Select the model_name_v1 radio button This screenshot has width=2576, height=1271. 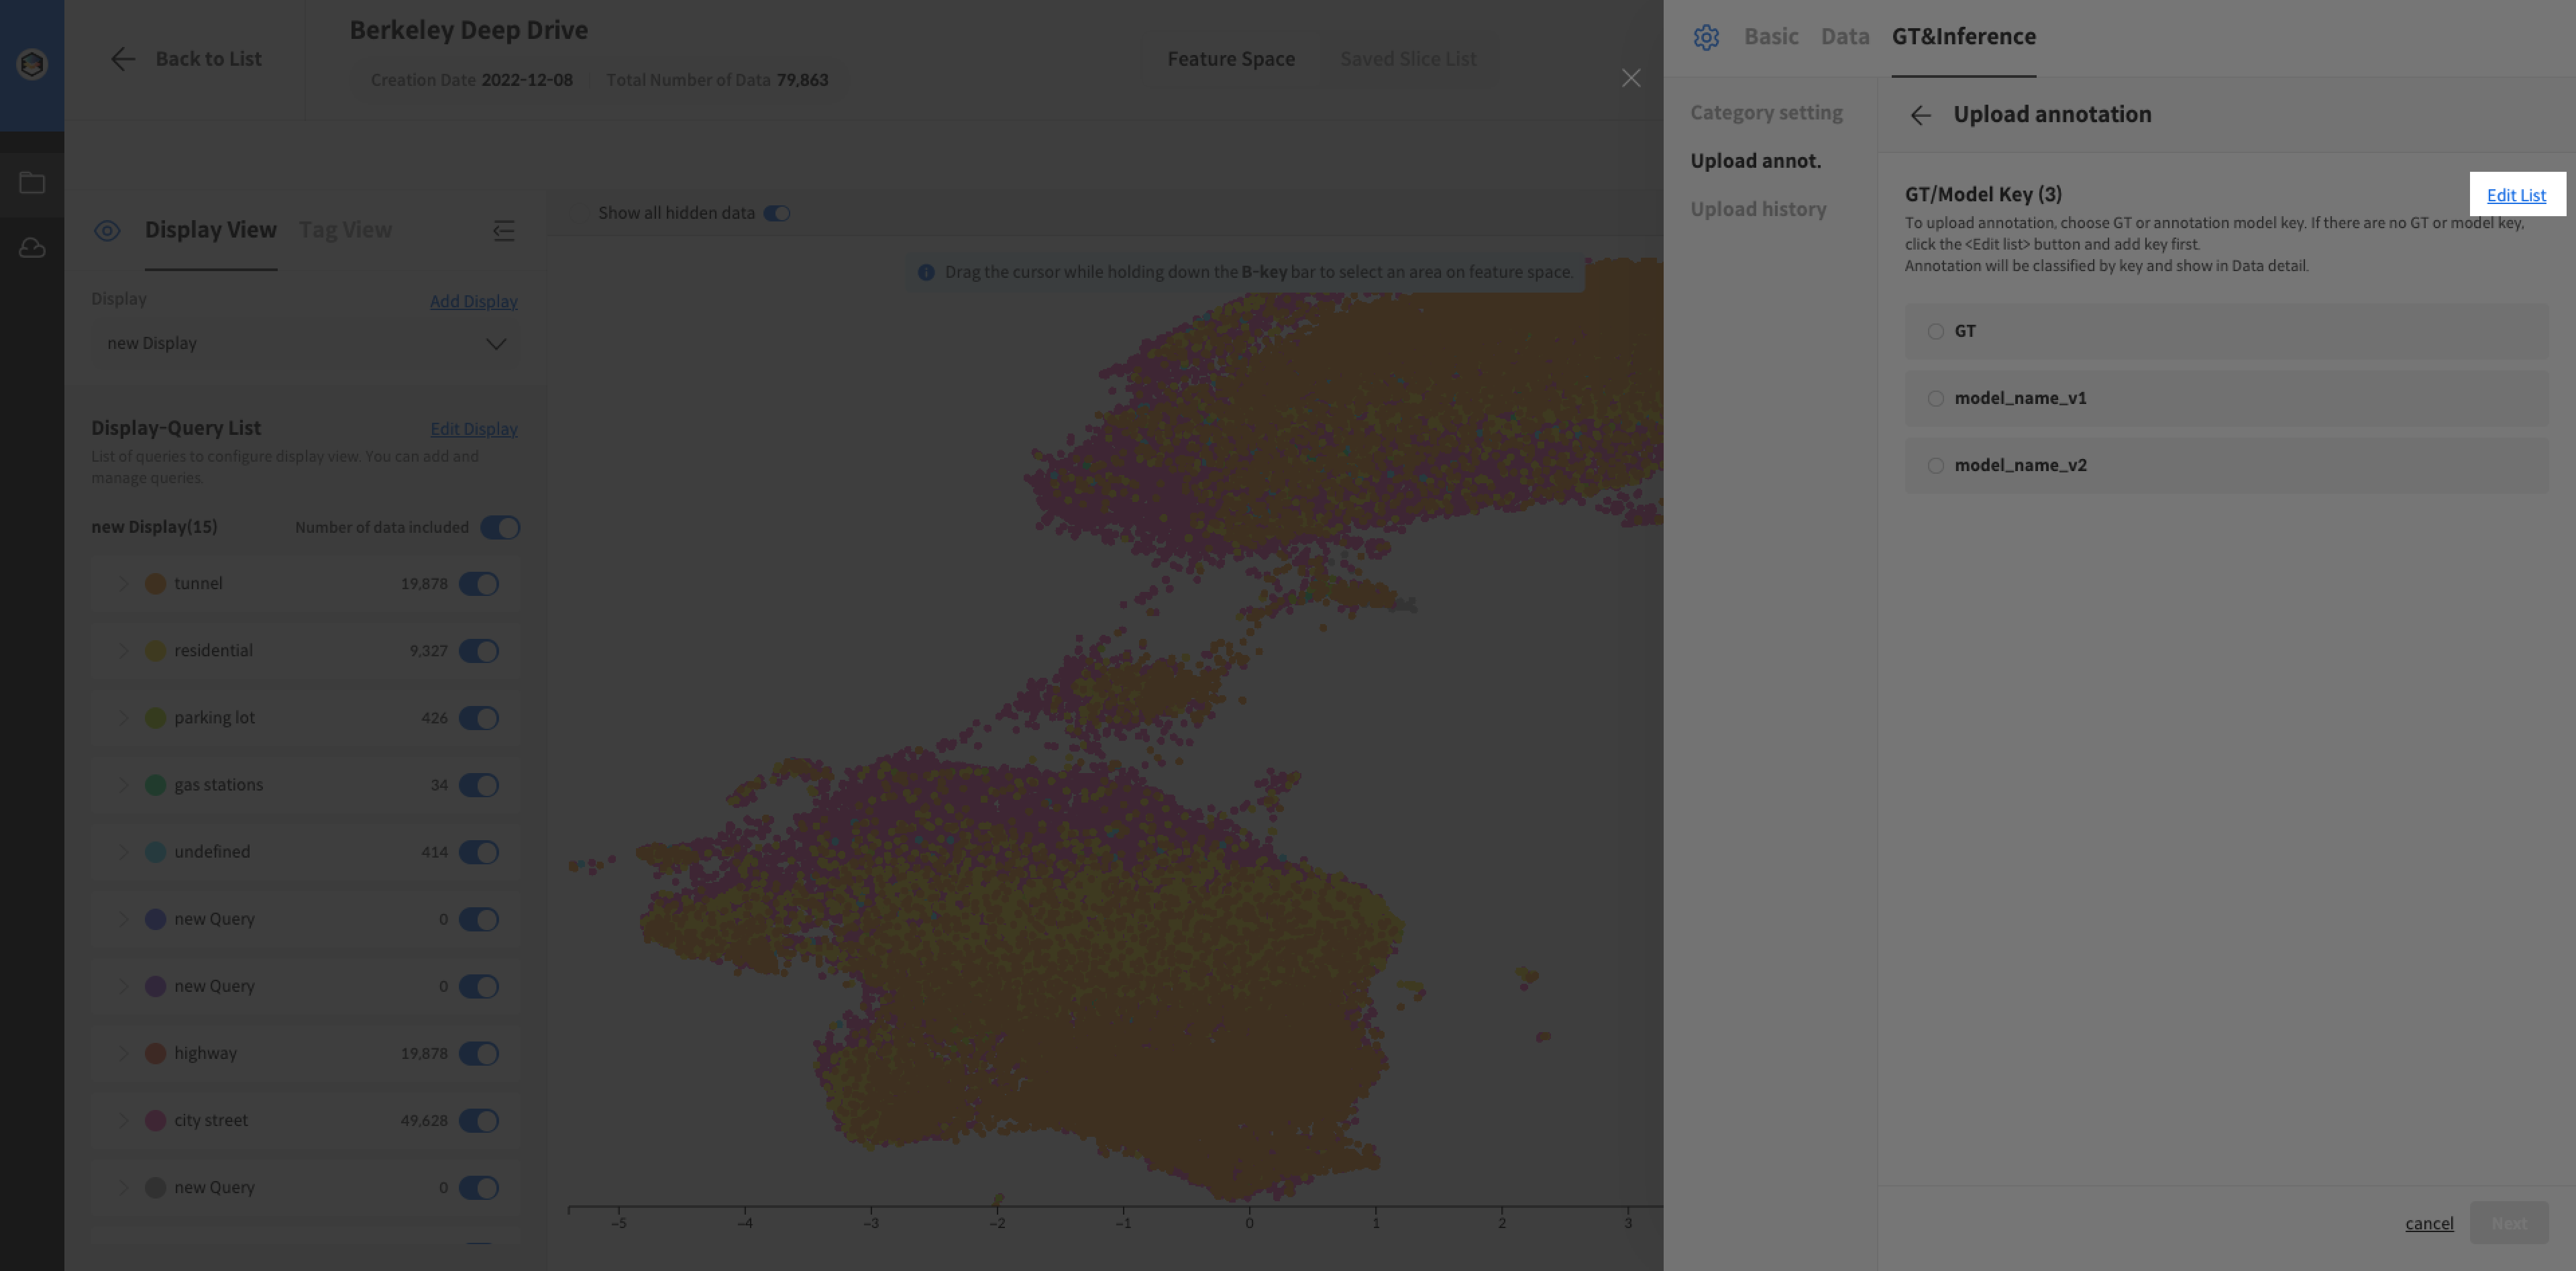click(x=1936, y=398)
